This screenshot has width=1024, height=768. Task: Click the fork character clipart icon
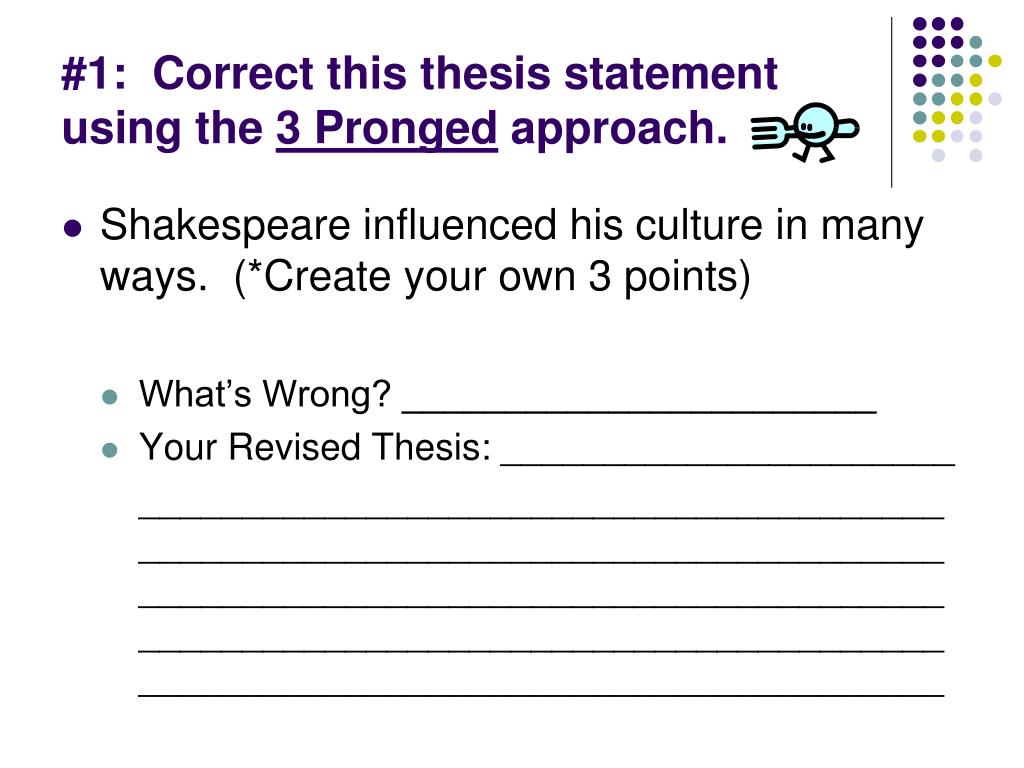tap(805, 133)
